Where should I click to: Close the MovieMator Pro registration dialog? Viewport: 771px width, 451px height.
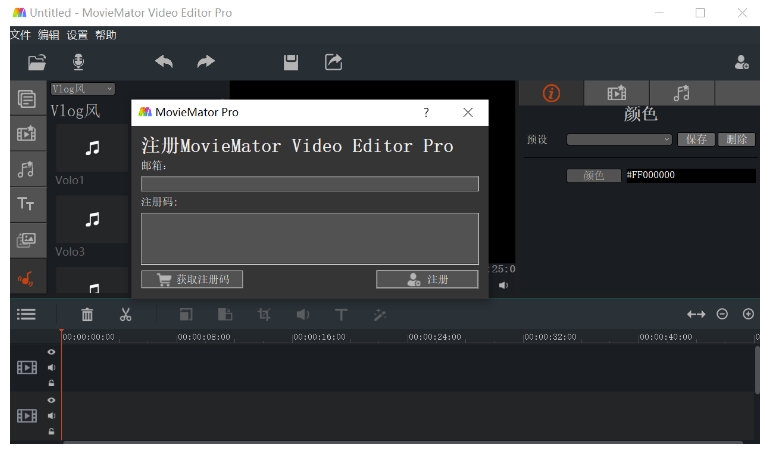(468, 113)
